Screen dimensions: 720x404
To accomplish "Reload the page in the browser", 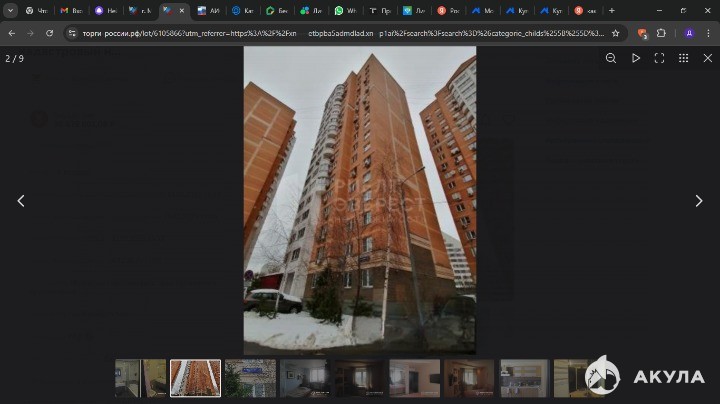I will click(49, 33).
